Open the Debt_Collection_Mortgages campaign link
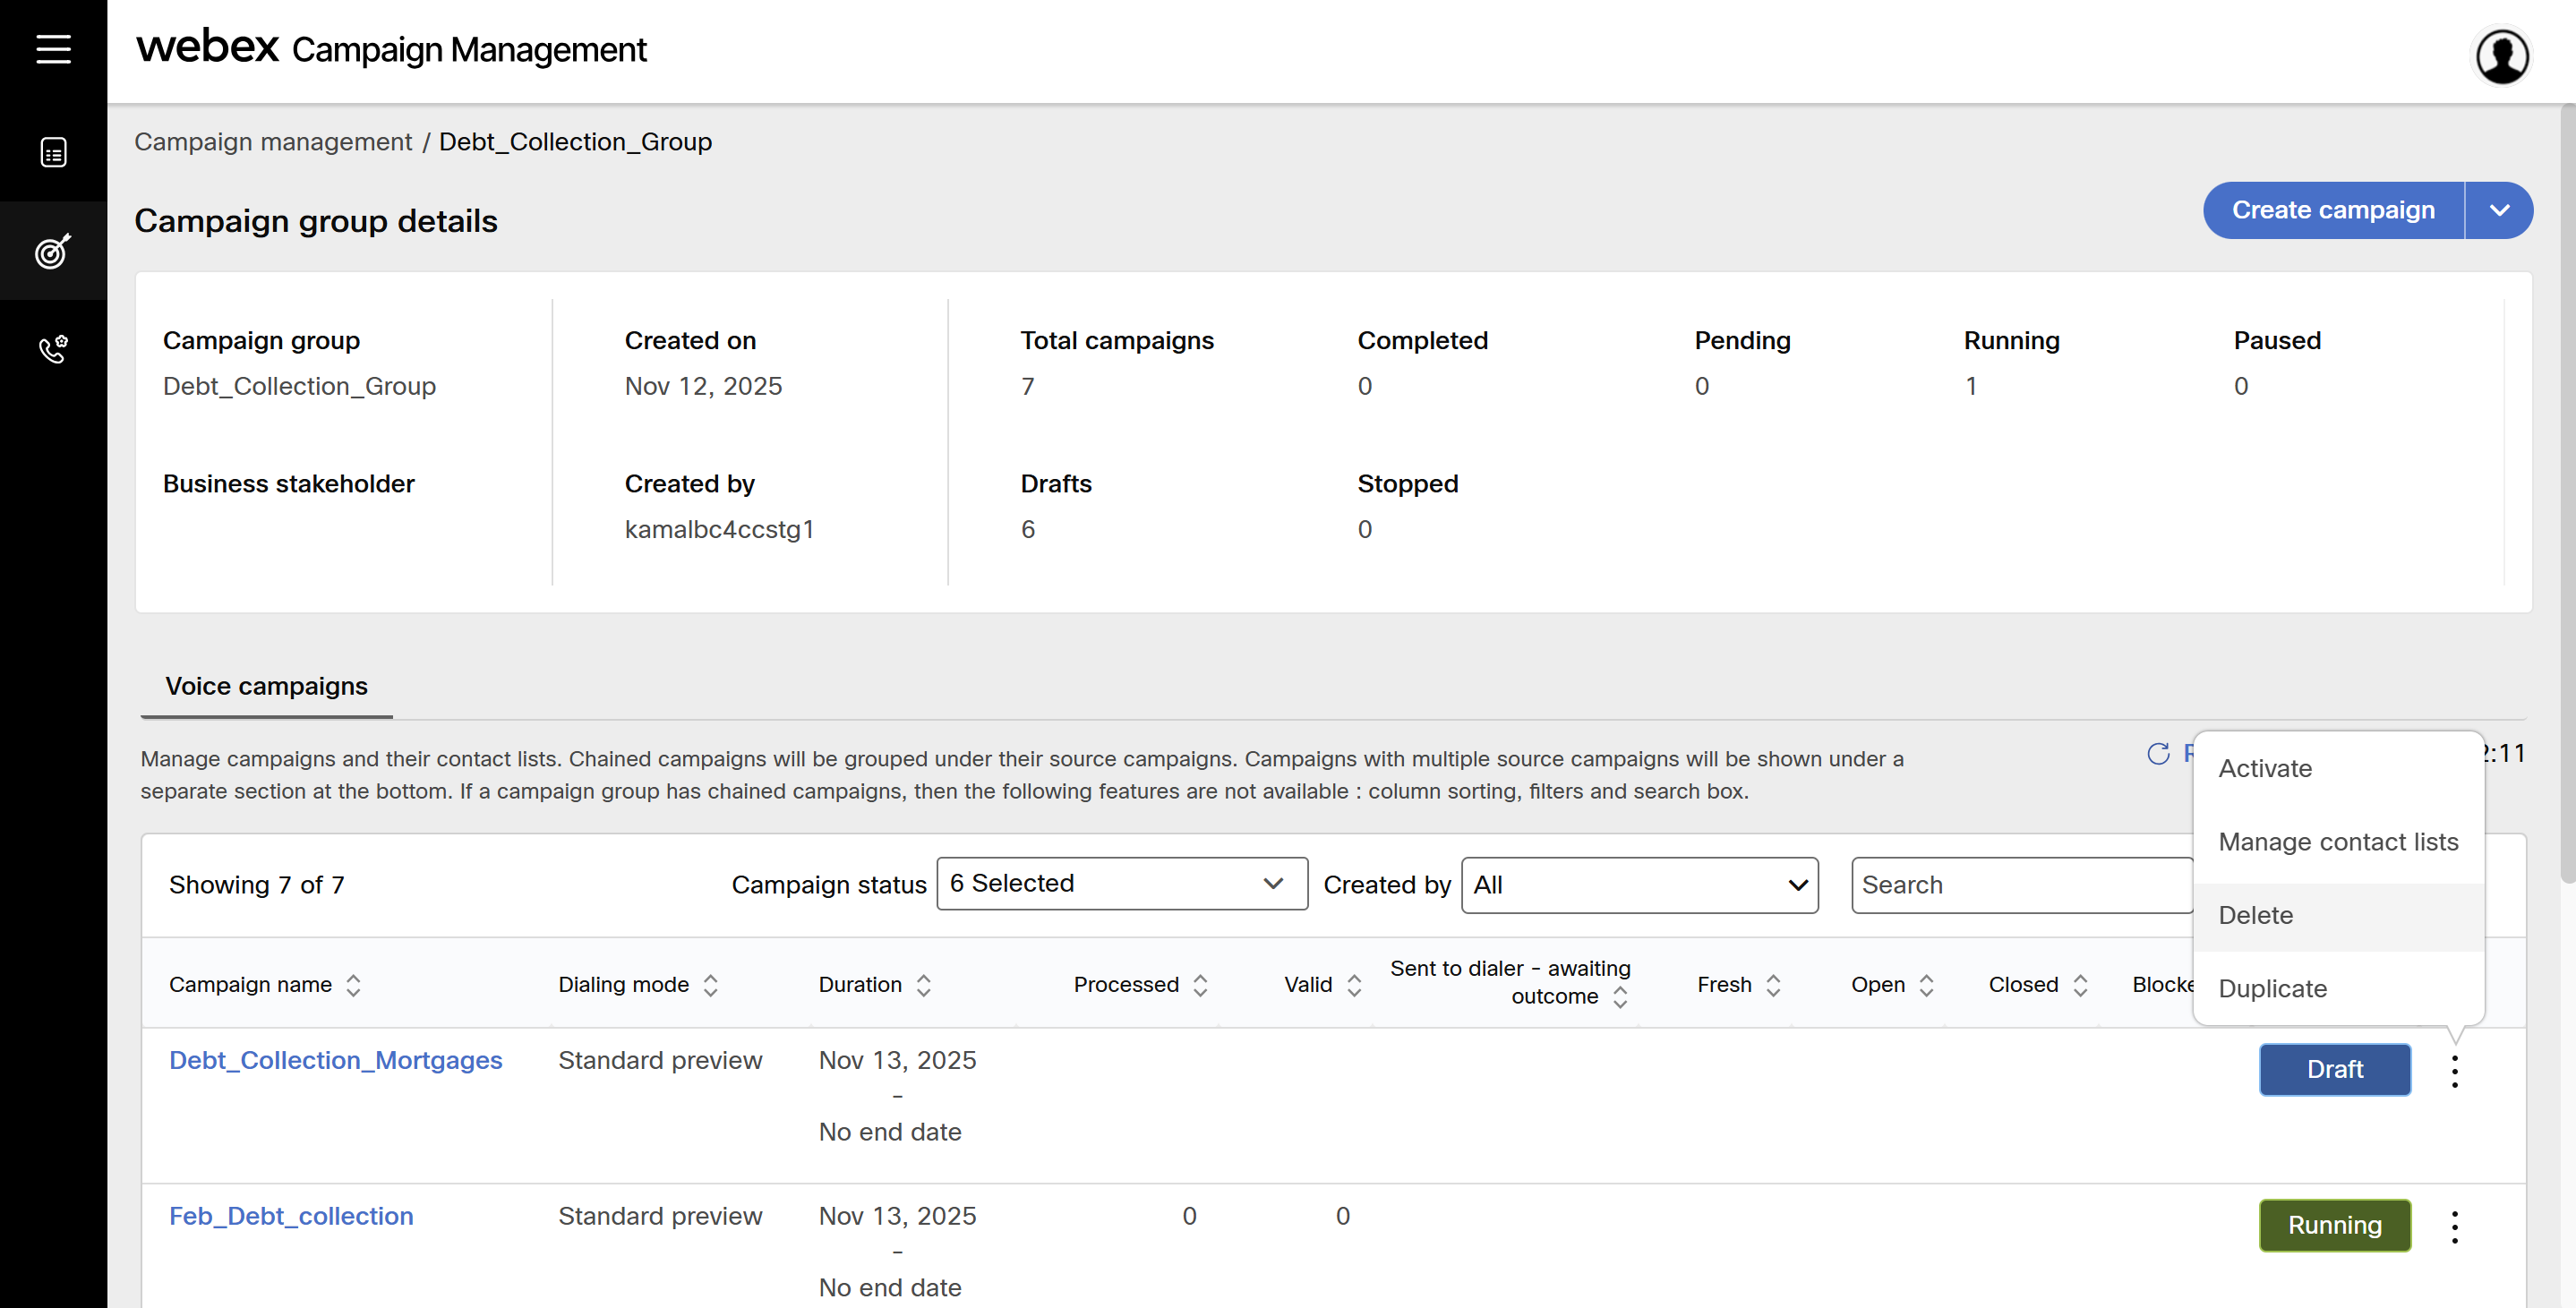 click(335, 1060)
